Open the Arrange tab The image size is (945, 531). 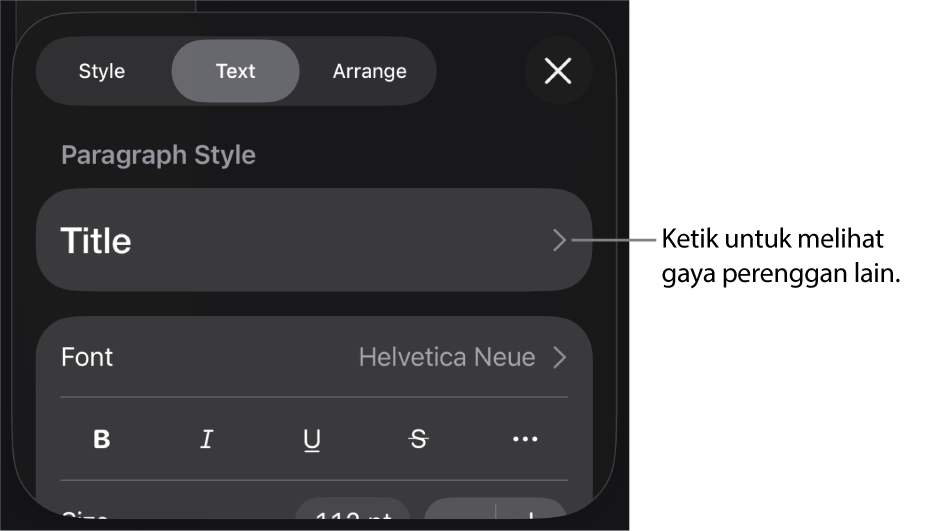369,71
